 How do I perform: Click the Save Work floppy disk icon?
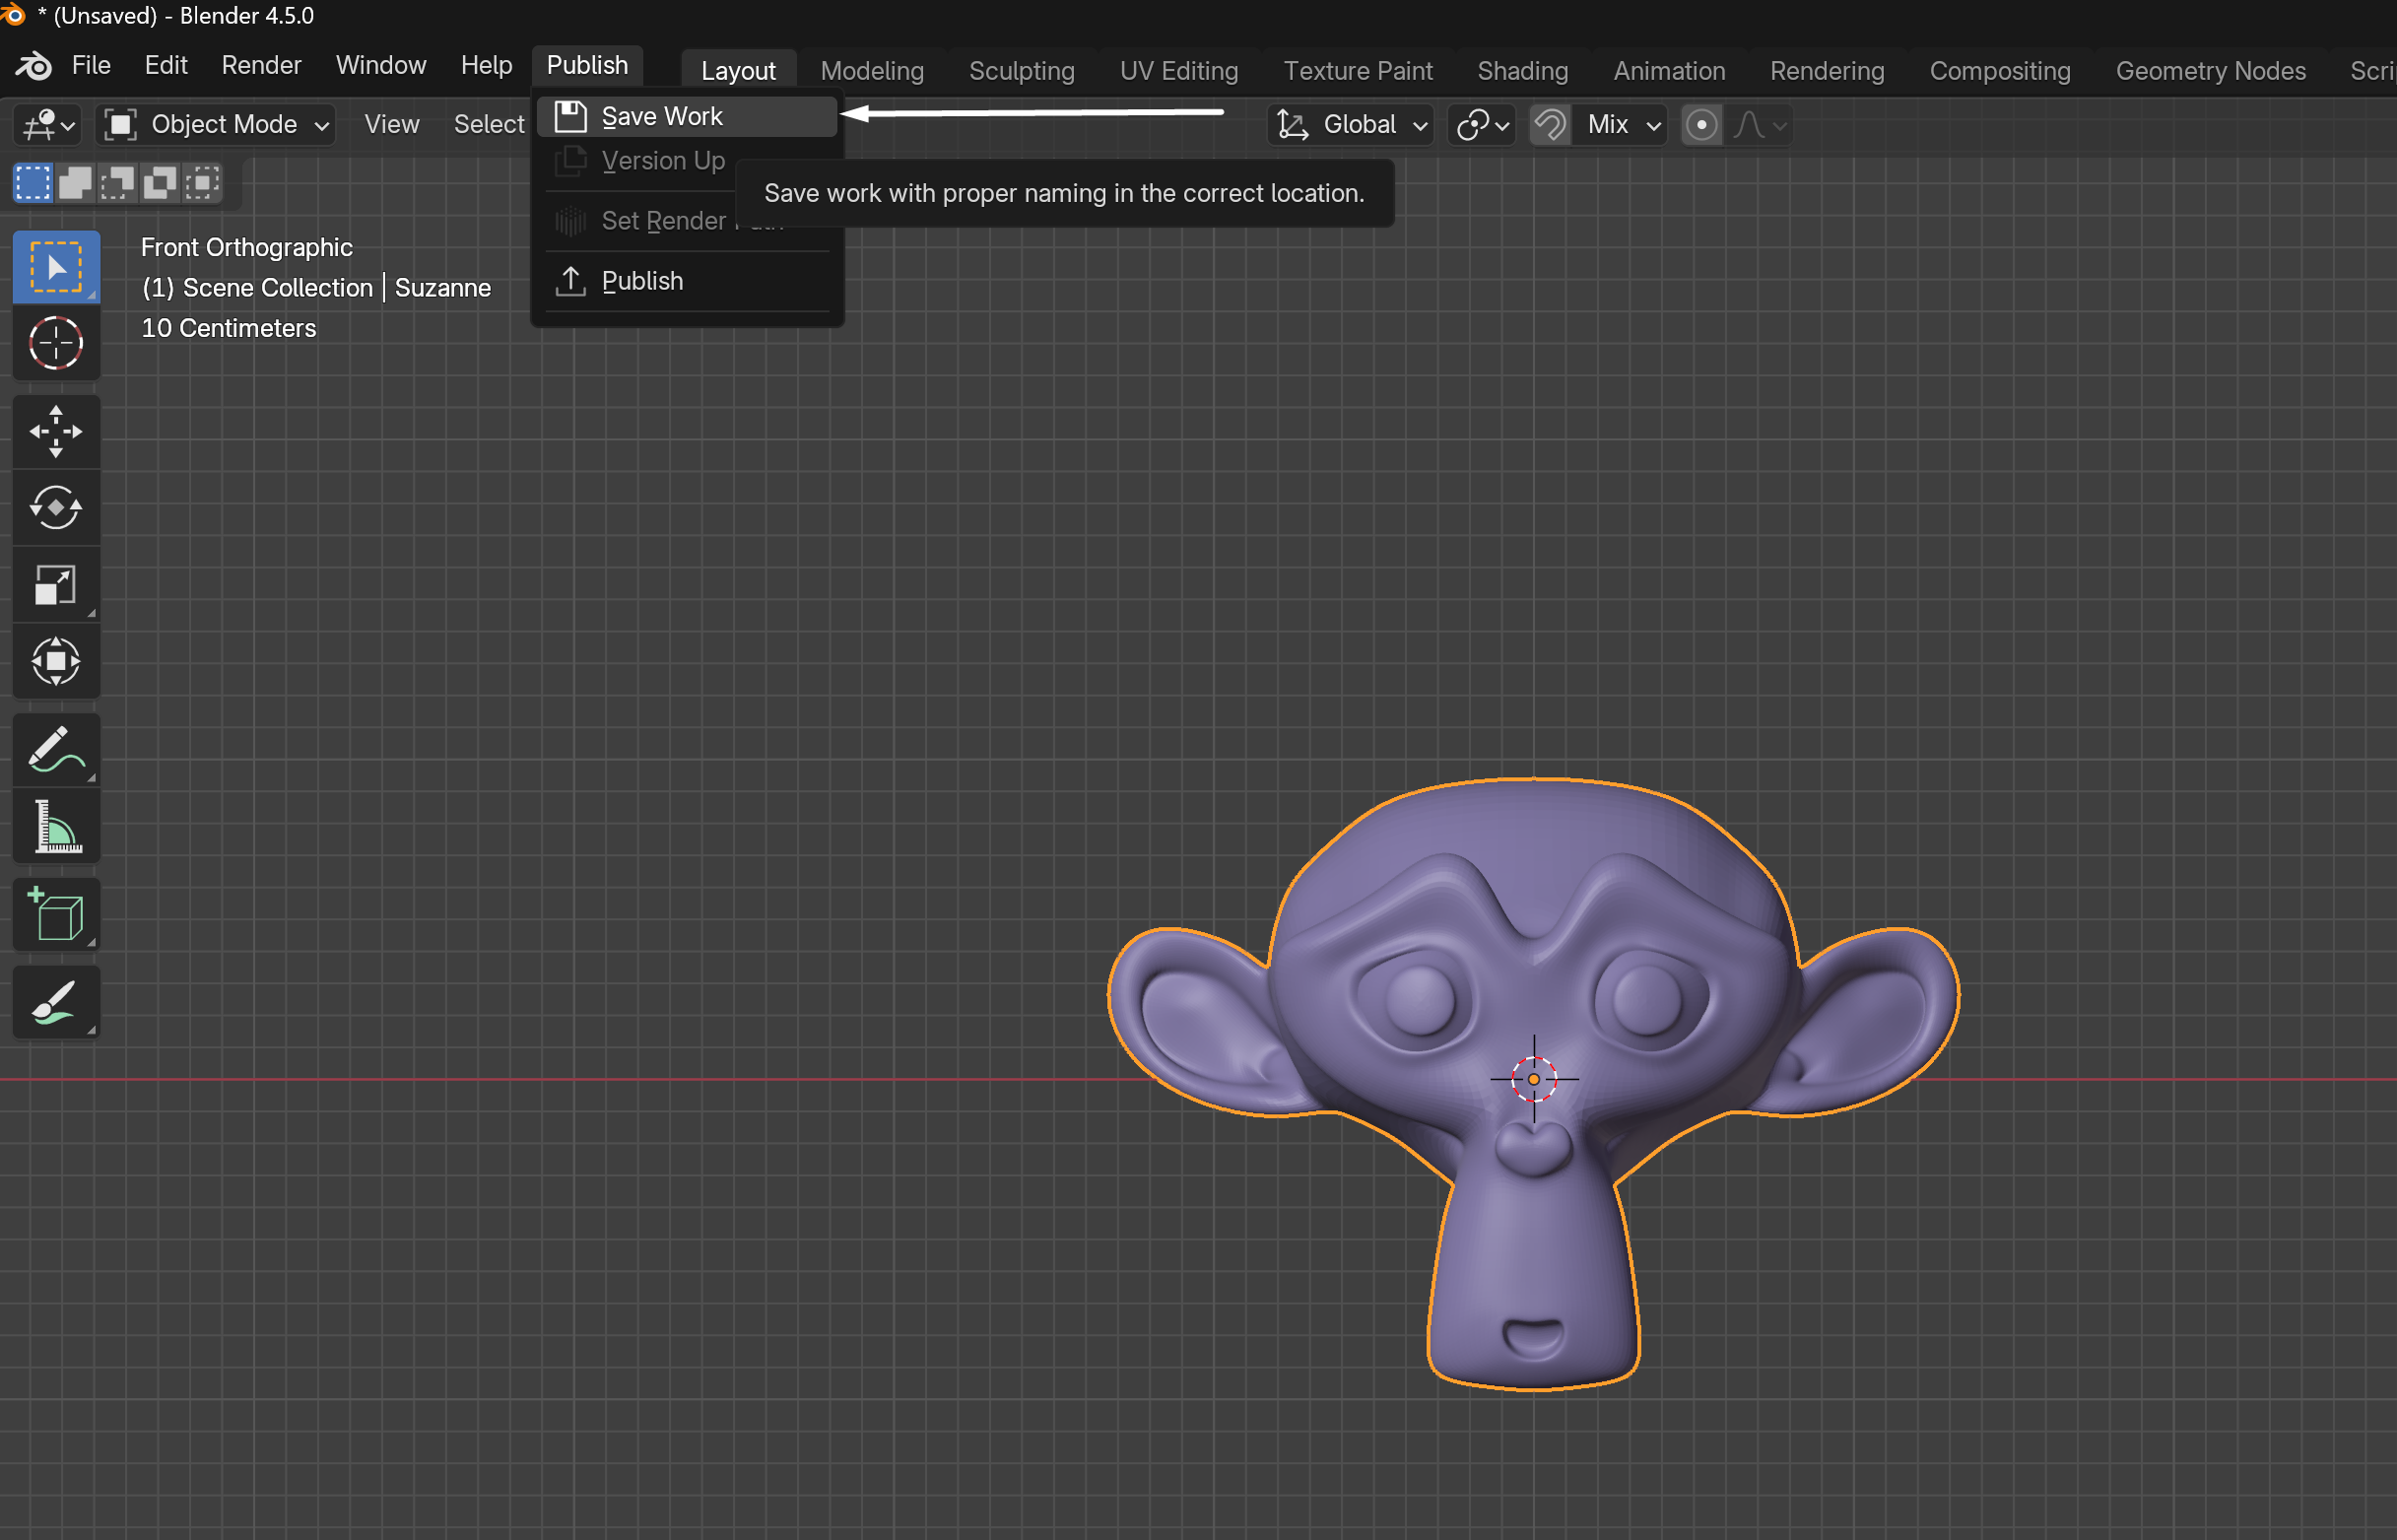570,116
